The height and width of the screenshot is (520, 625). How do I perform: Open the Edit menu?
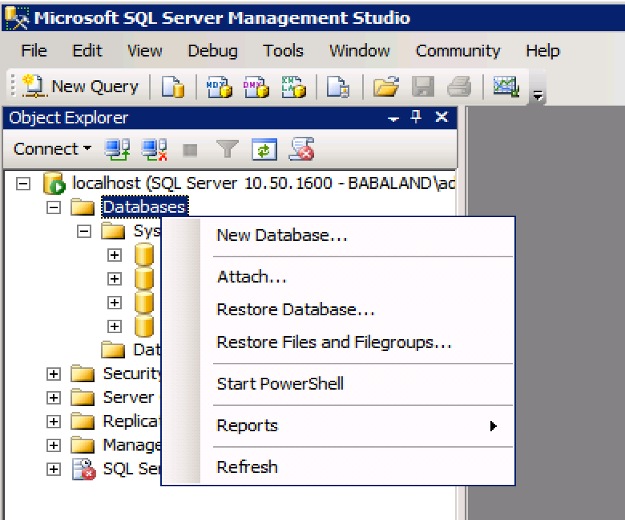[87, 51]
